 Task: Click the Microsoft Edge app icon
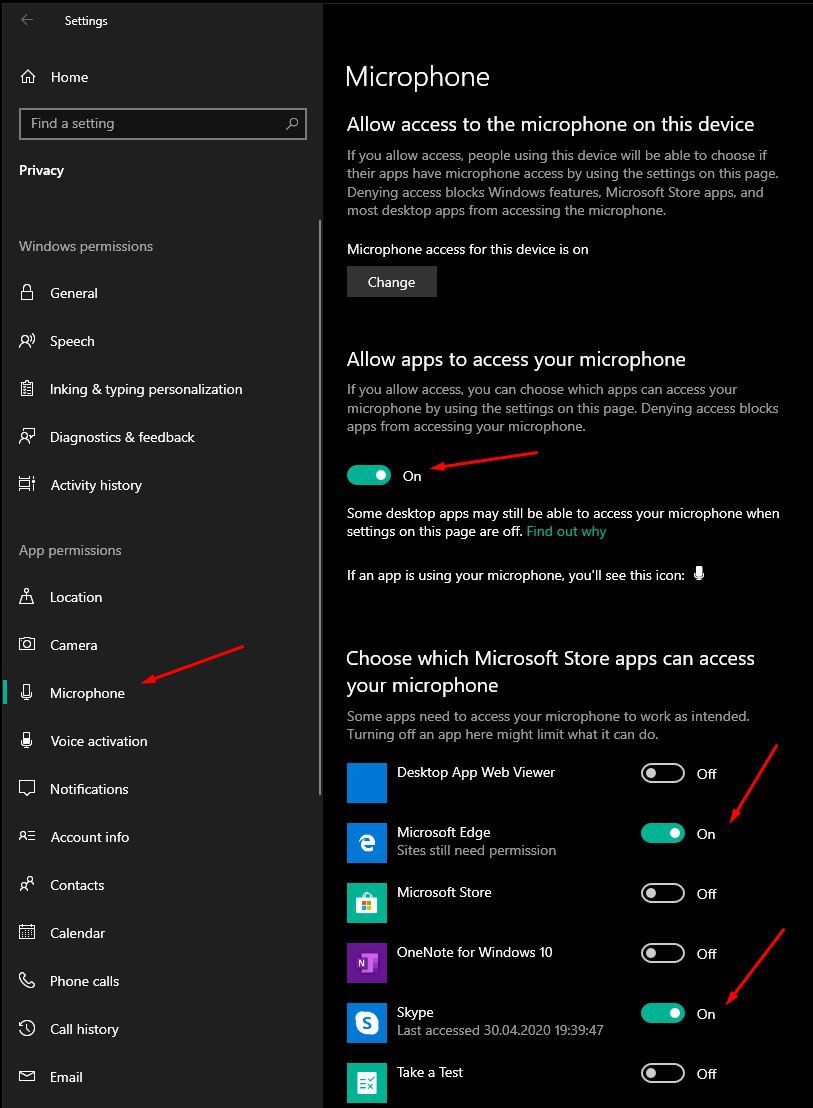367,842
